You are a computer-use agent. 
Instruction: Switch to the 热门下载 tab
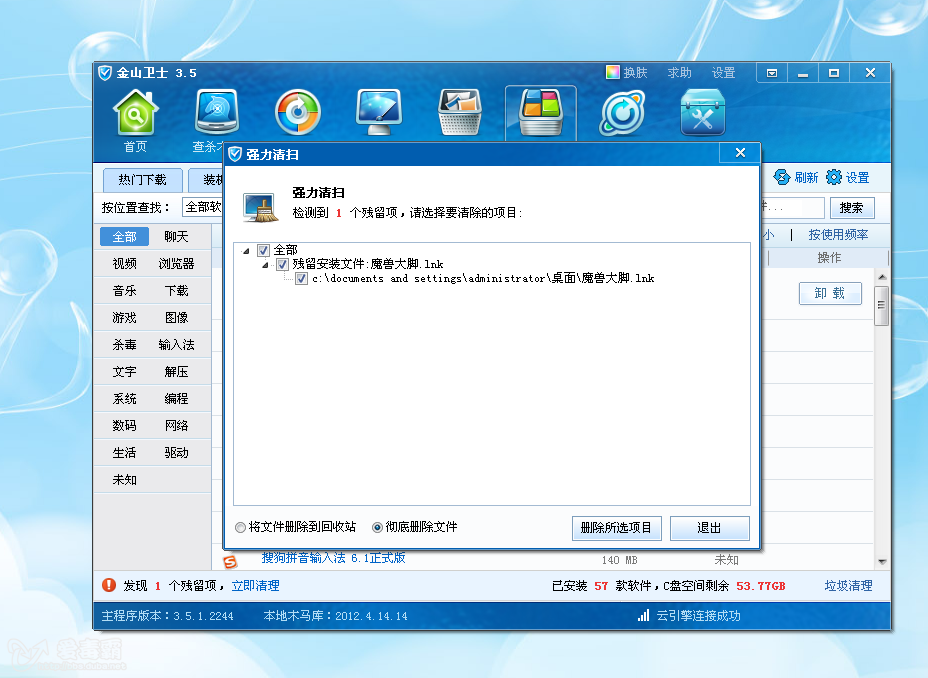(142, 179)
